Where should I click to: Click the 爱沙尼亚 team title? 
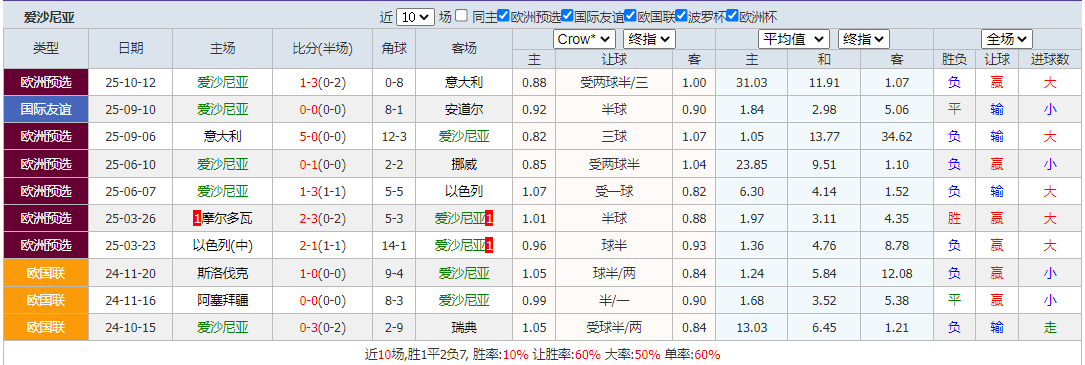coord(48,18)
